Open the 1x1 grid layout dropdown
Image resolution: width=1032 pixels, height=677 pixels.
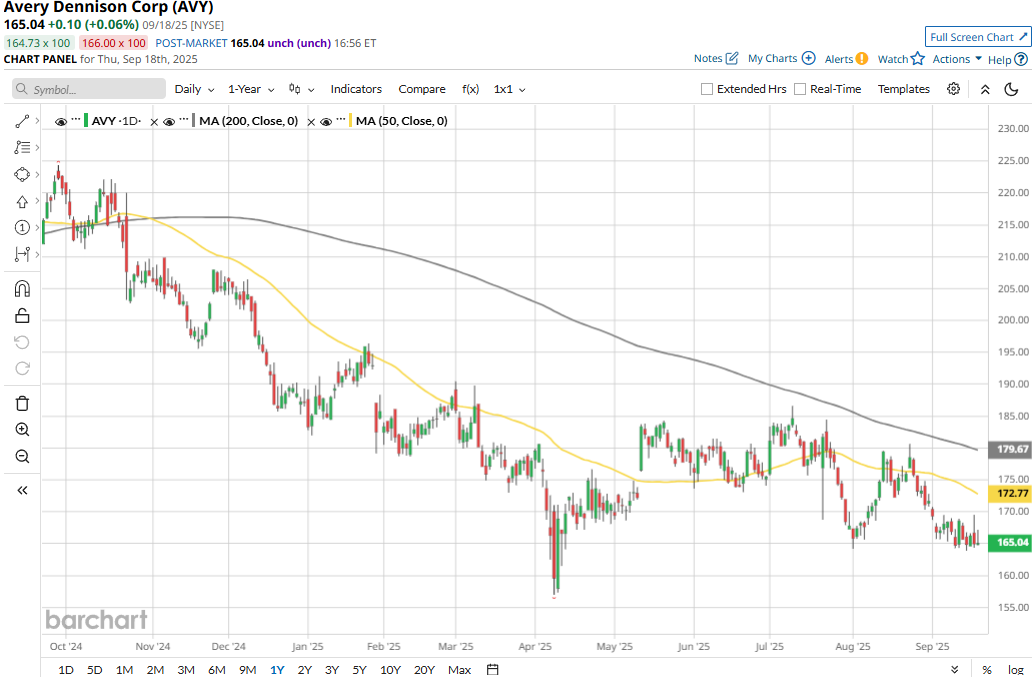click(509, 89)
